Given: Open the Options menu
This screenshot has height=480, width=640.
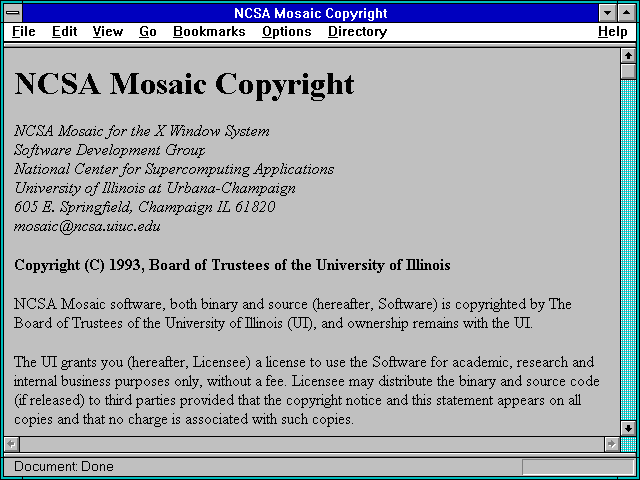Looking at the screenshot, I should click(x=287, y=31).
